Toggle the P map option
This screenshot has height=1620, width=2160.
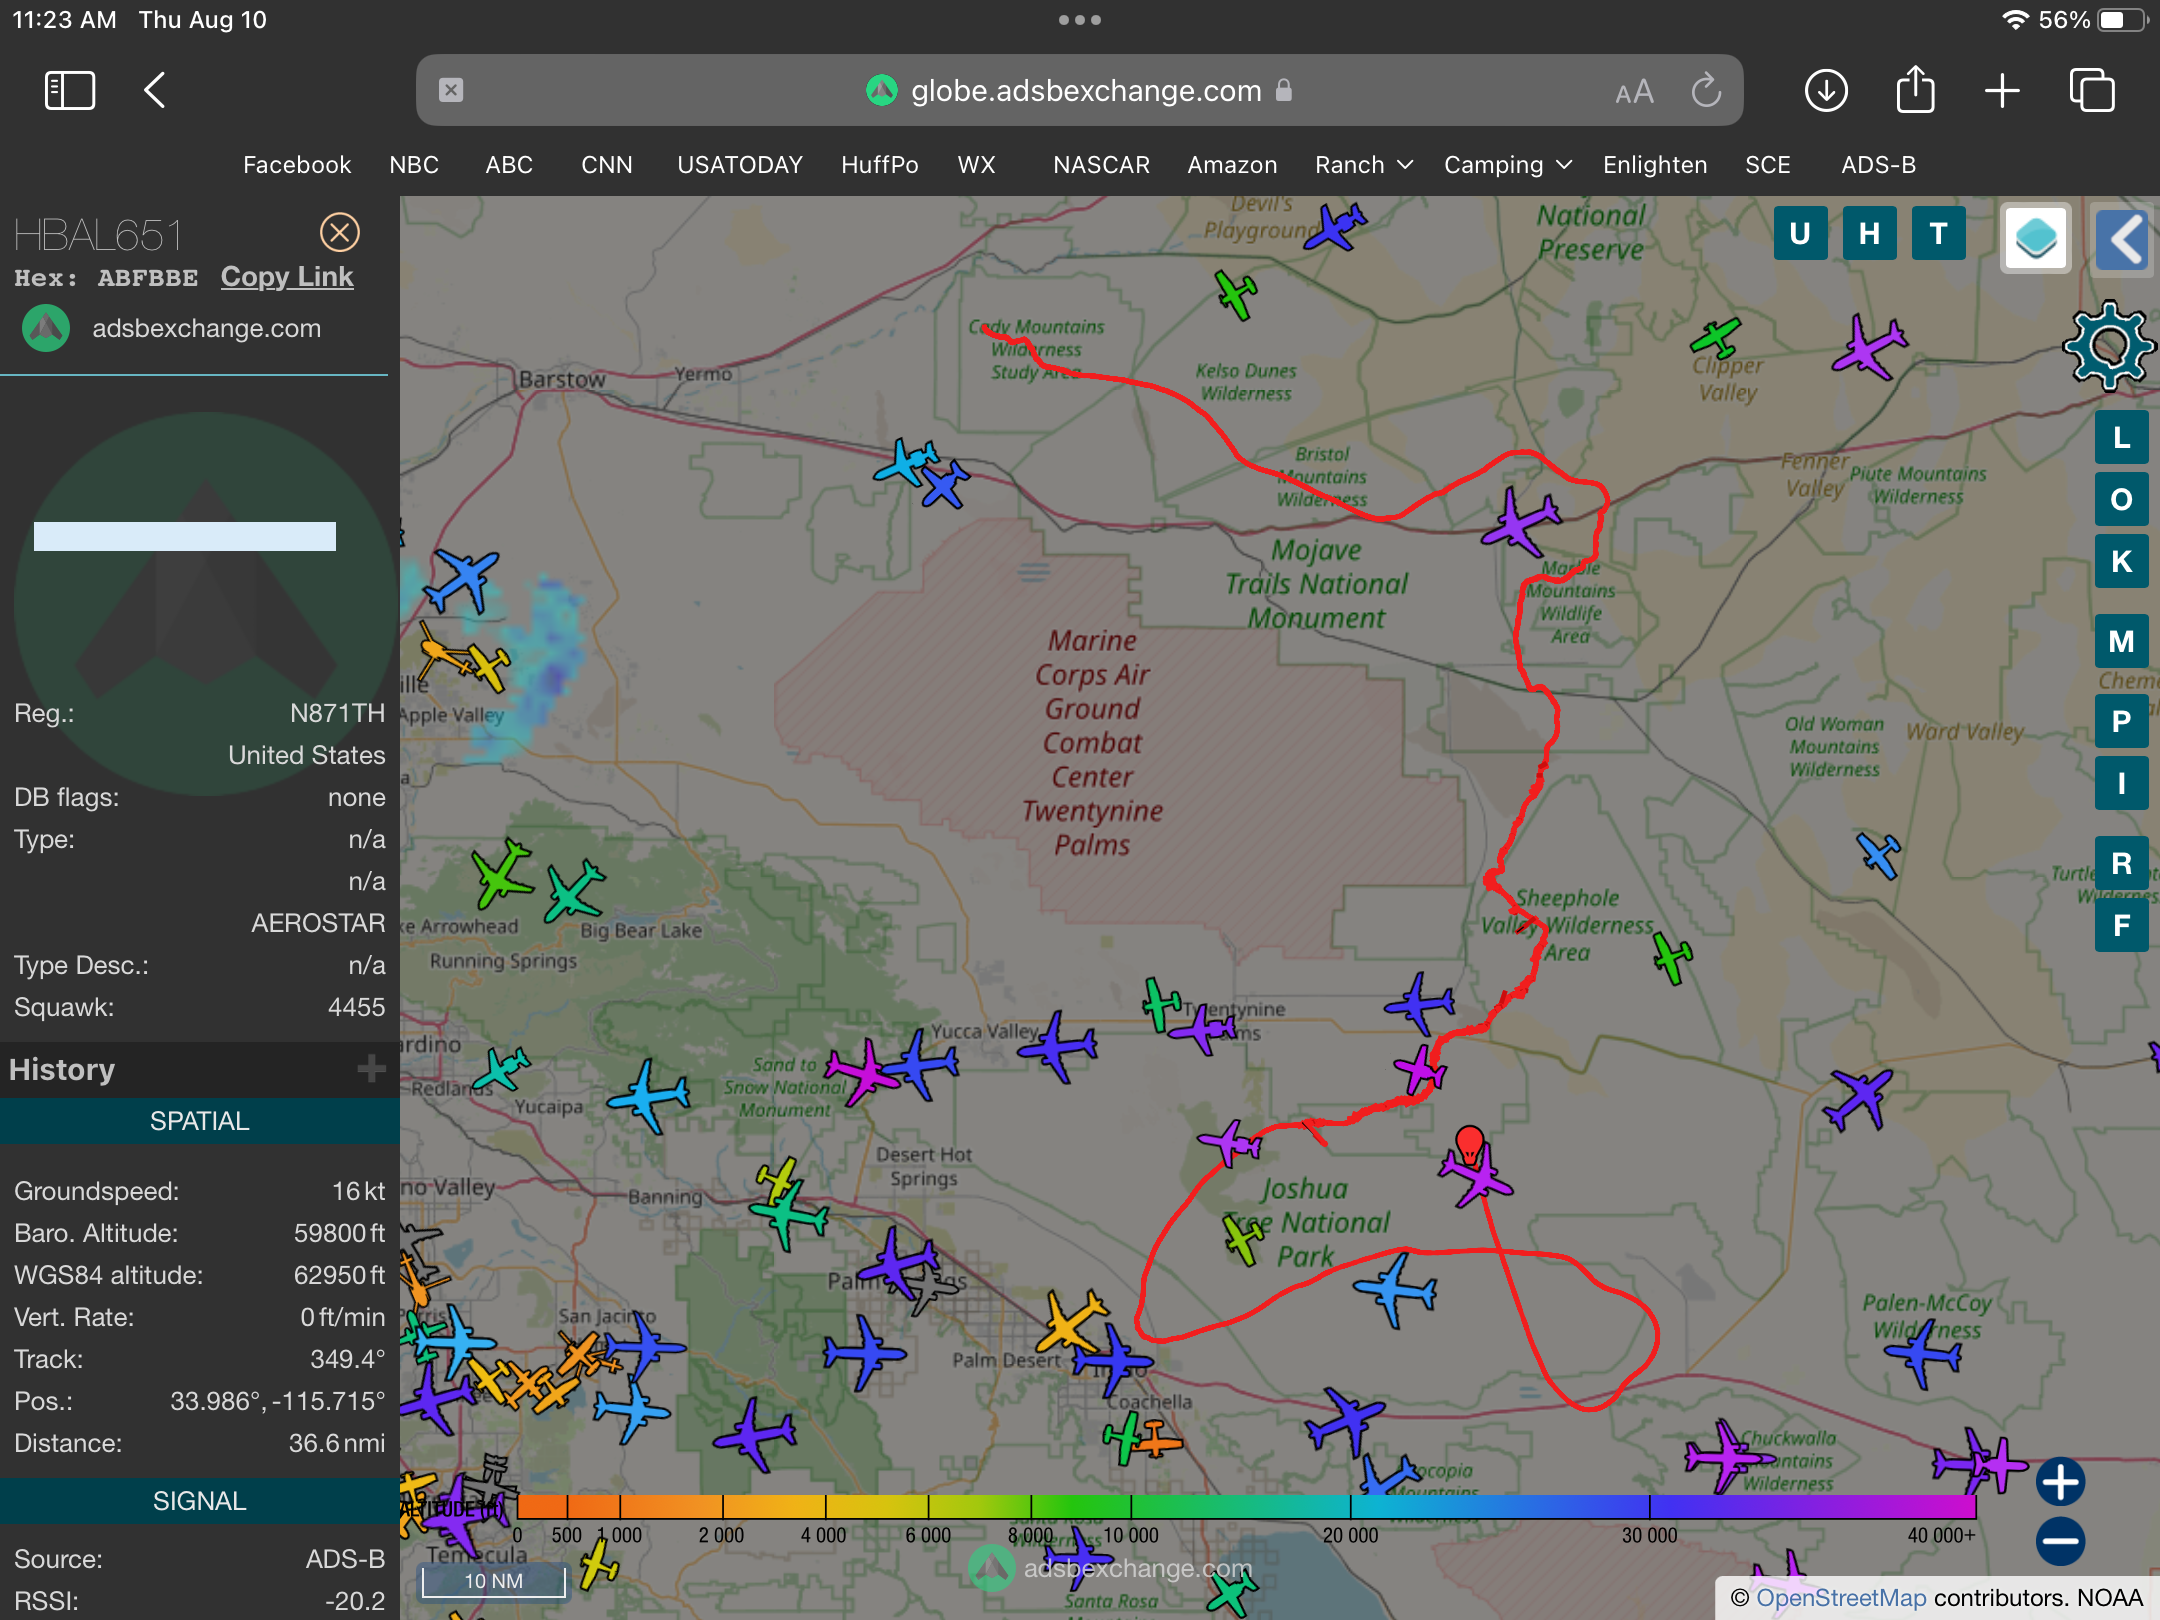click(x=2121, y=721)
